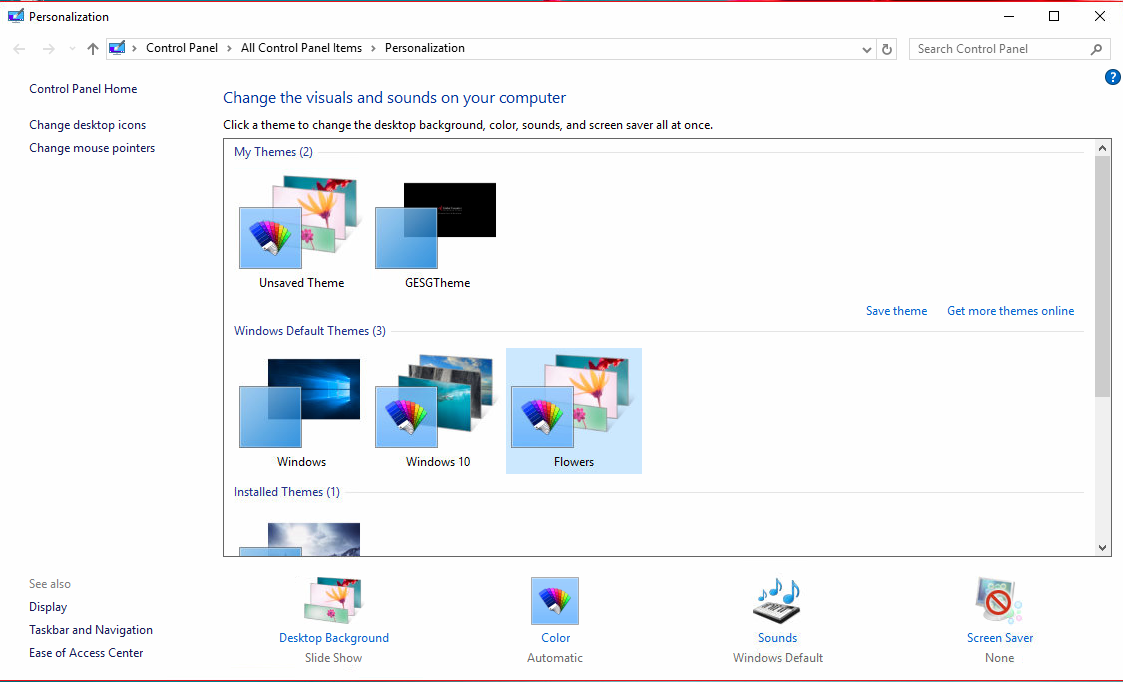
Task: Maximize the Personalization window
Action: (x=1054, y=16)
